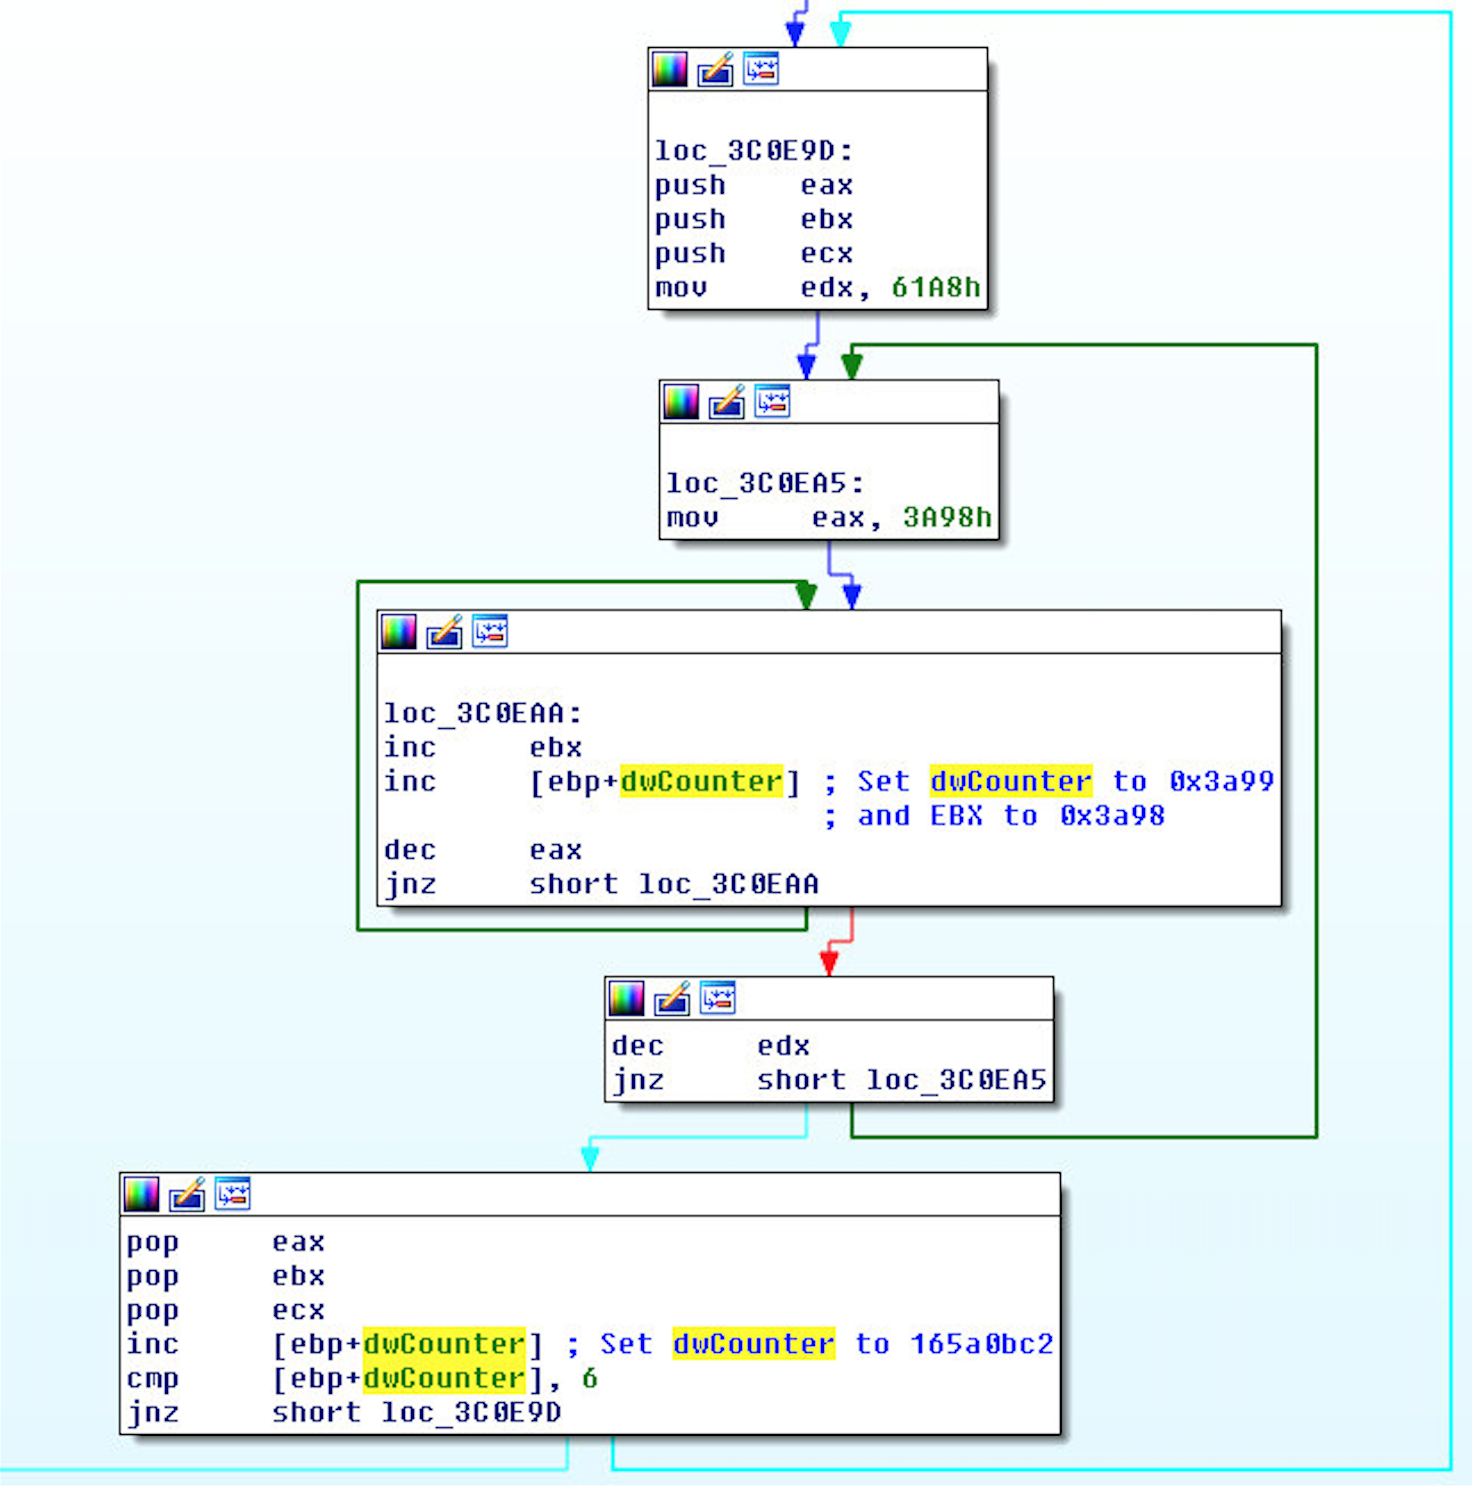Click the edit pencil icon on the 'pop eax' block

click(187, 1194)
